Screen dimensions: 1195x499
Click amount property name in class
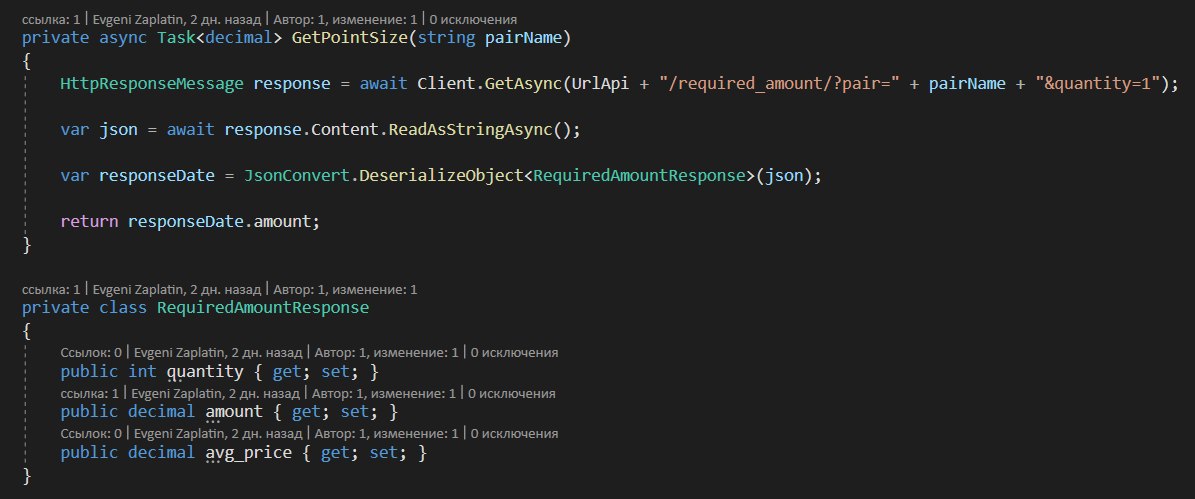coord(234,412)
